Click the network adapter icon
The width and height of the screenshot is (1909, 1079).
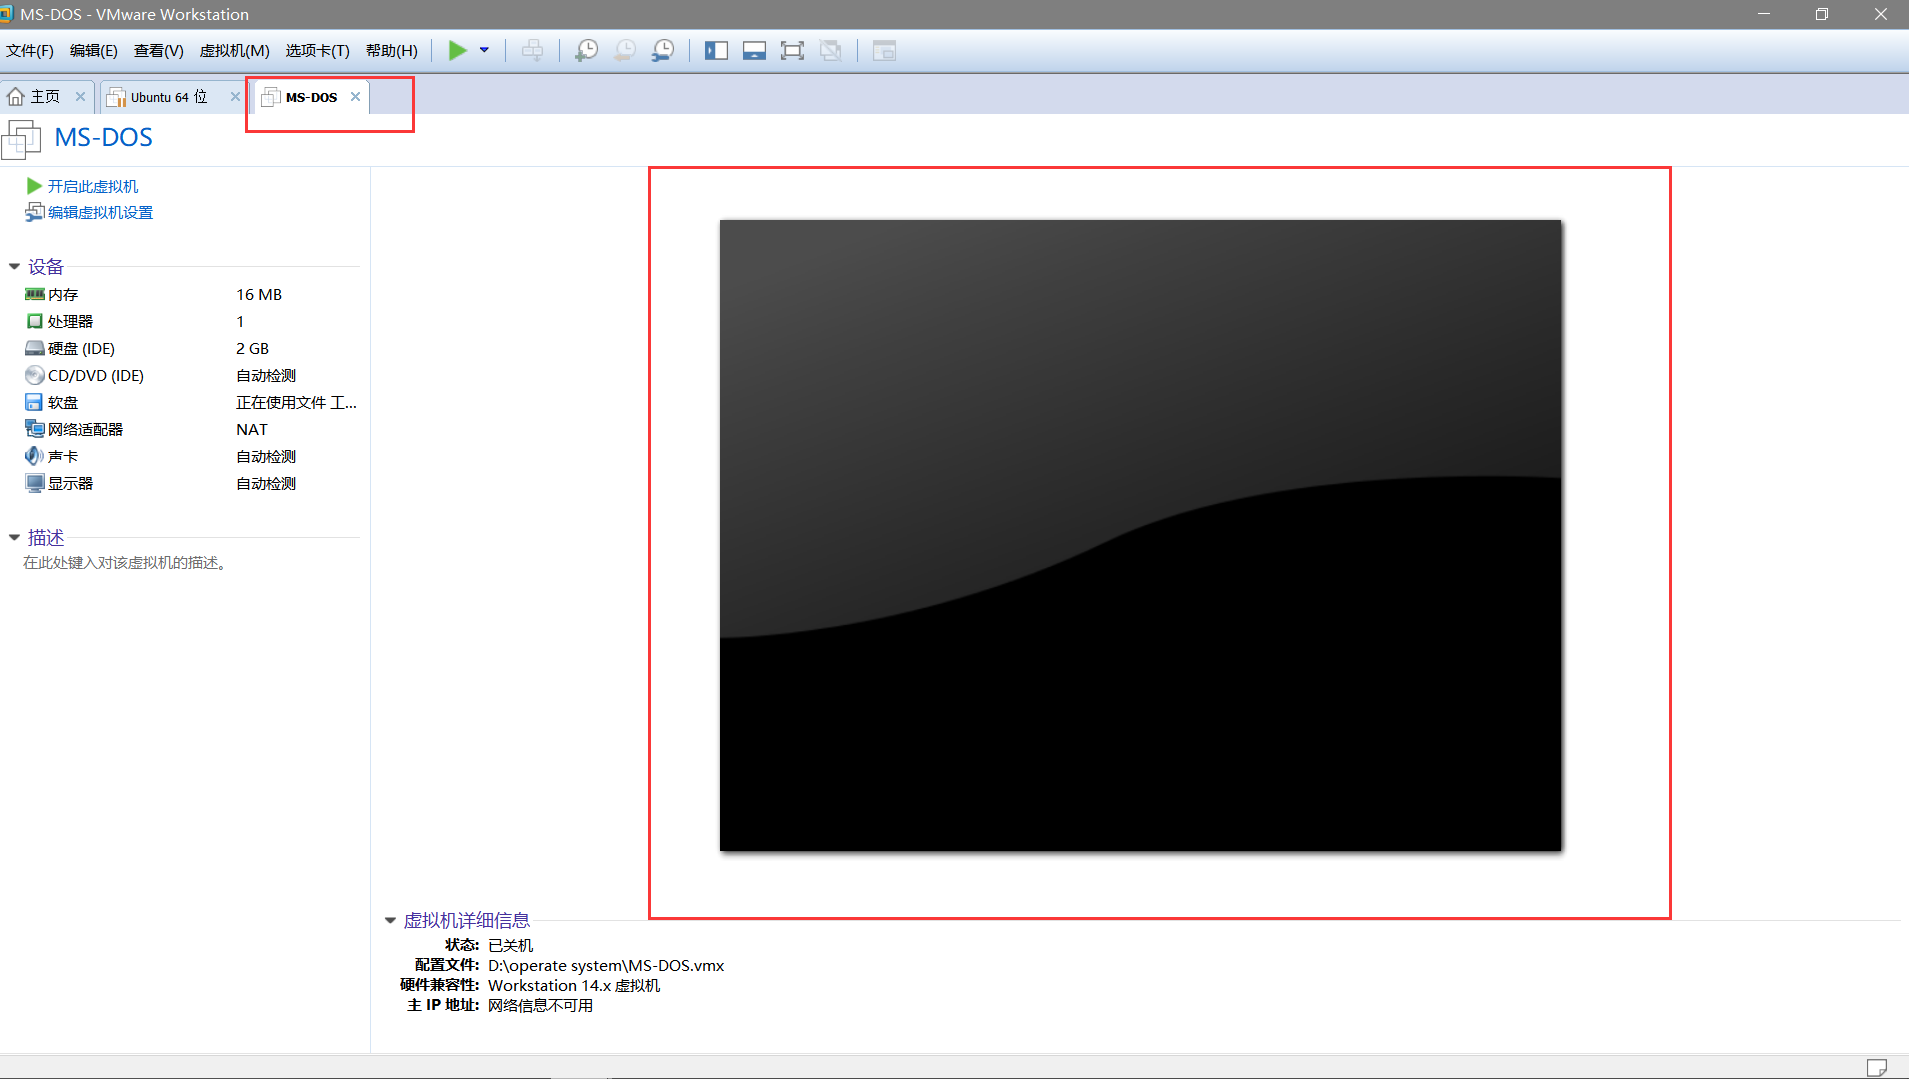(x=35, y=429)
